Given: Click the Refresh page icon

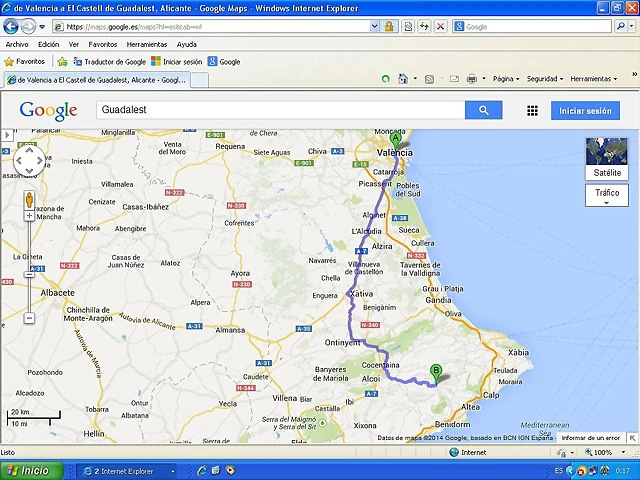Looking at the screenshot, I should 424,27.
